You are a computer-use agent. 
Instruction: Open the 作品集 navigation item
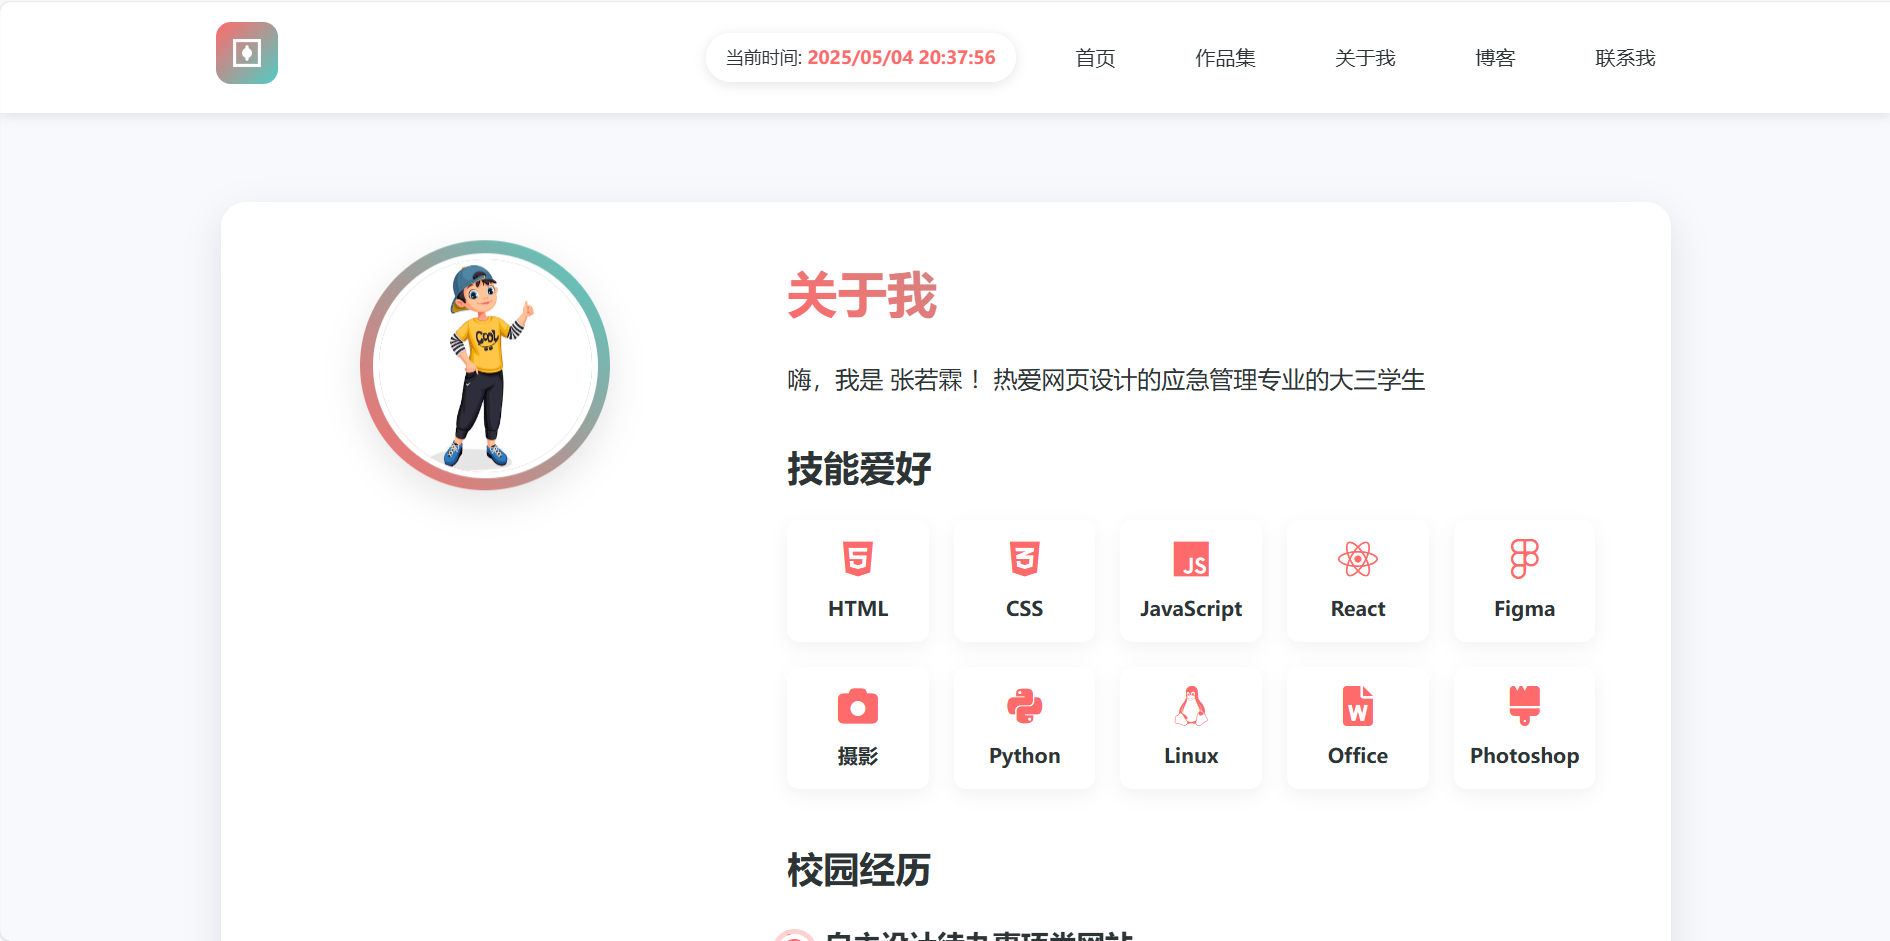pyautogui.click(x=1225, y=58)
